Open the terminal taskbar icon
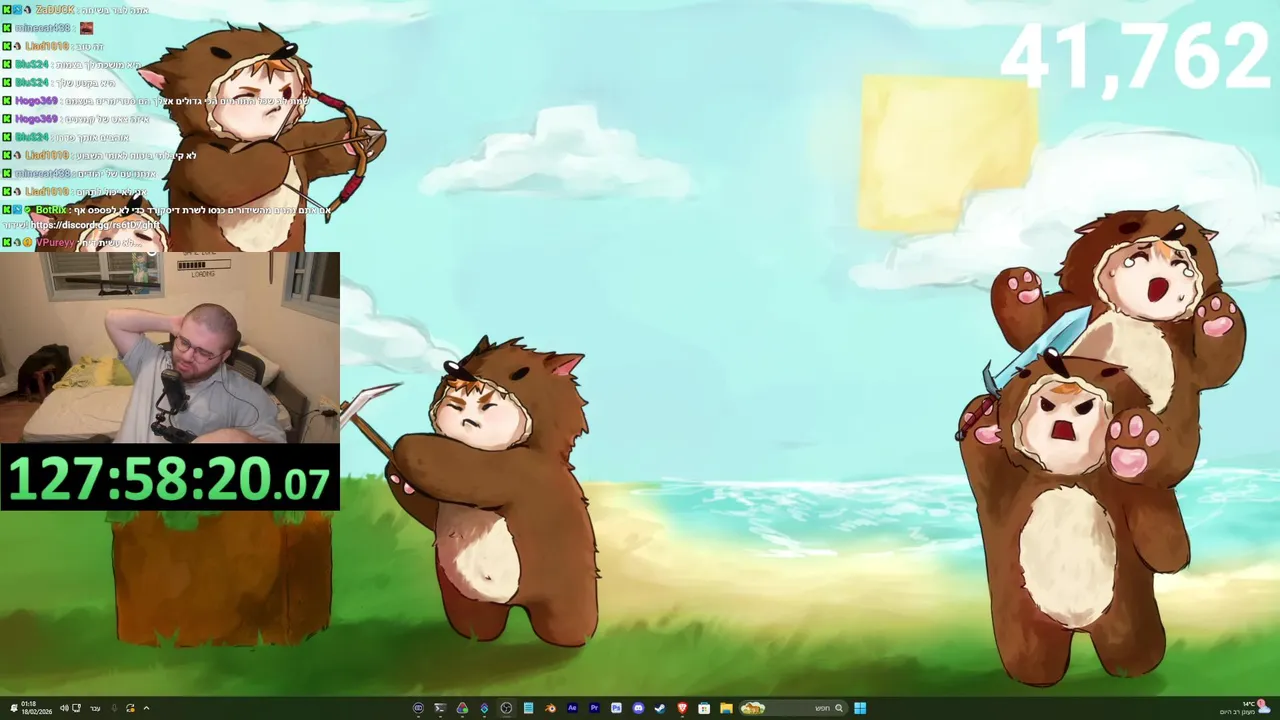Image resolution: width=1280 pixels, height=720 pixels. point(440,708)
